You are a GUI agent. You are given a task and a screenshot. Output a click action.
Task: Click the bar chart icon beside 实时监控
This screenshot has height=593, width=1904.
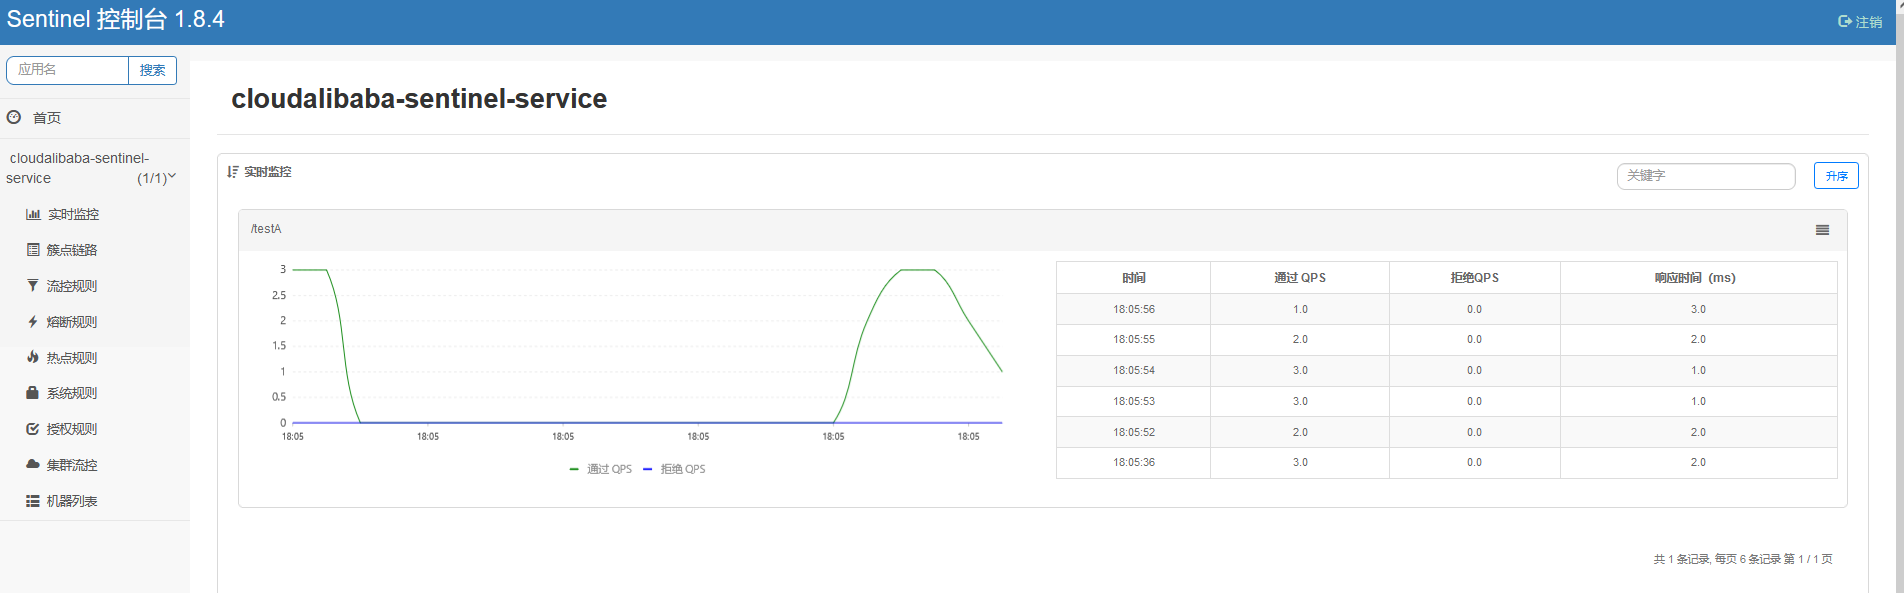(33, 214)
